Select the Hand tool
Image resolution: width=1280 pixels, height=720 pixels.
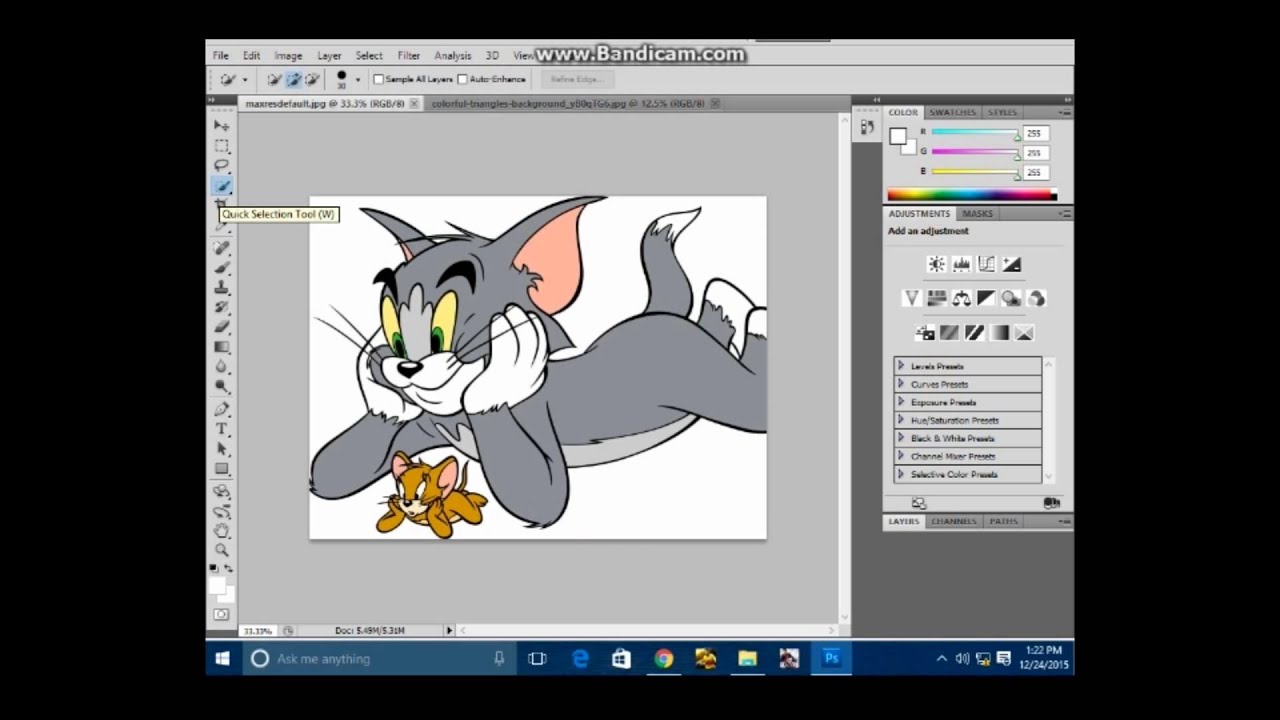(221, 531)
